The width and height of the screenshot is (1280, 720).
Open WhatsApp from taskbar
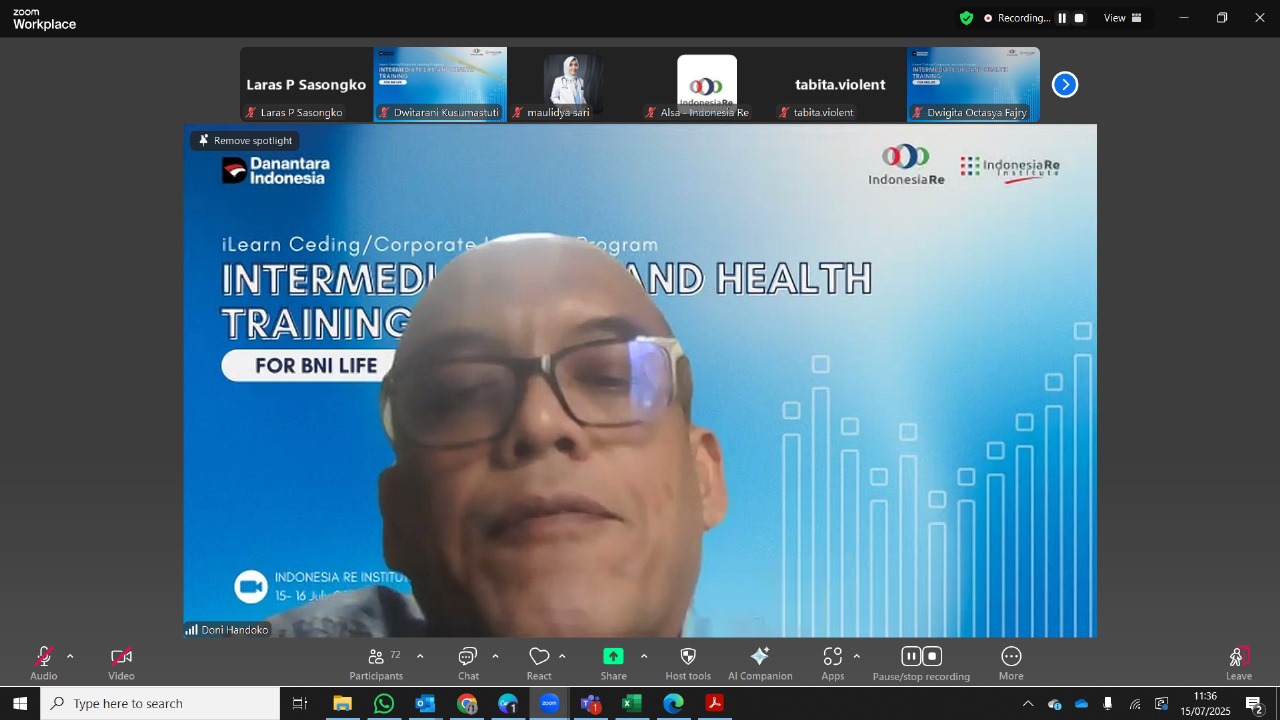tap(384, 704)
